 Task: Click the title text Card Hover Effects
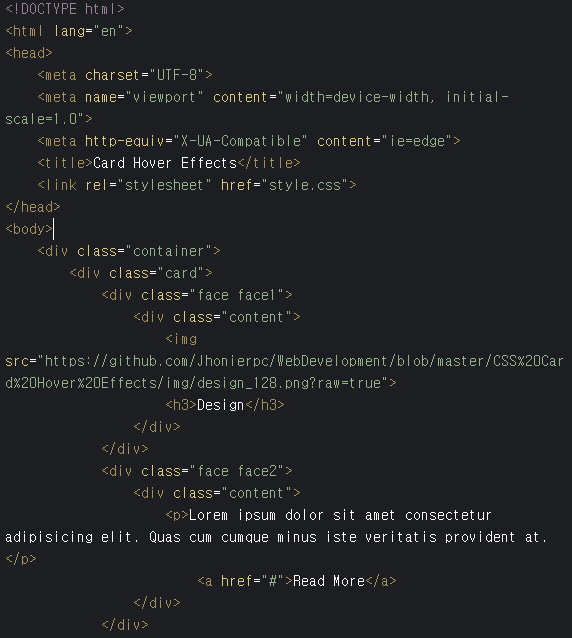[x=165, y=163]
